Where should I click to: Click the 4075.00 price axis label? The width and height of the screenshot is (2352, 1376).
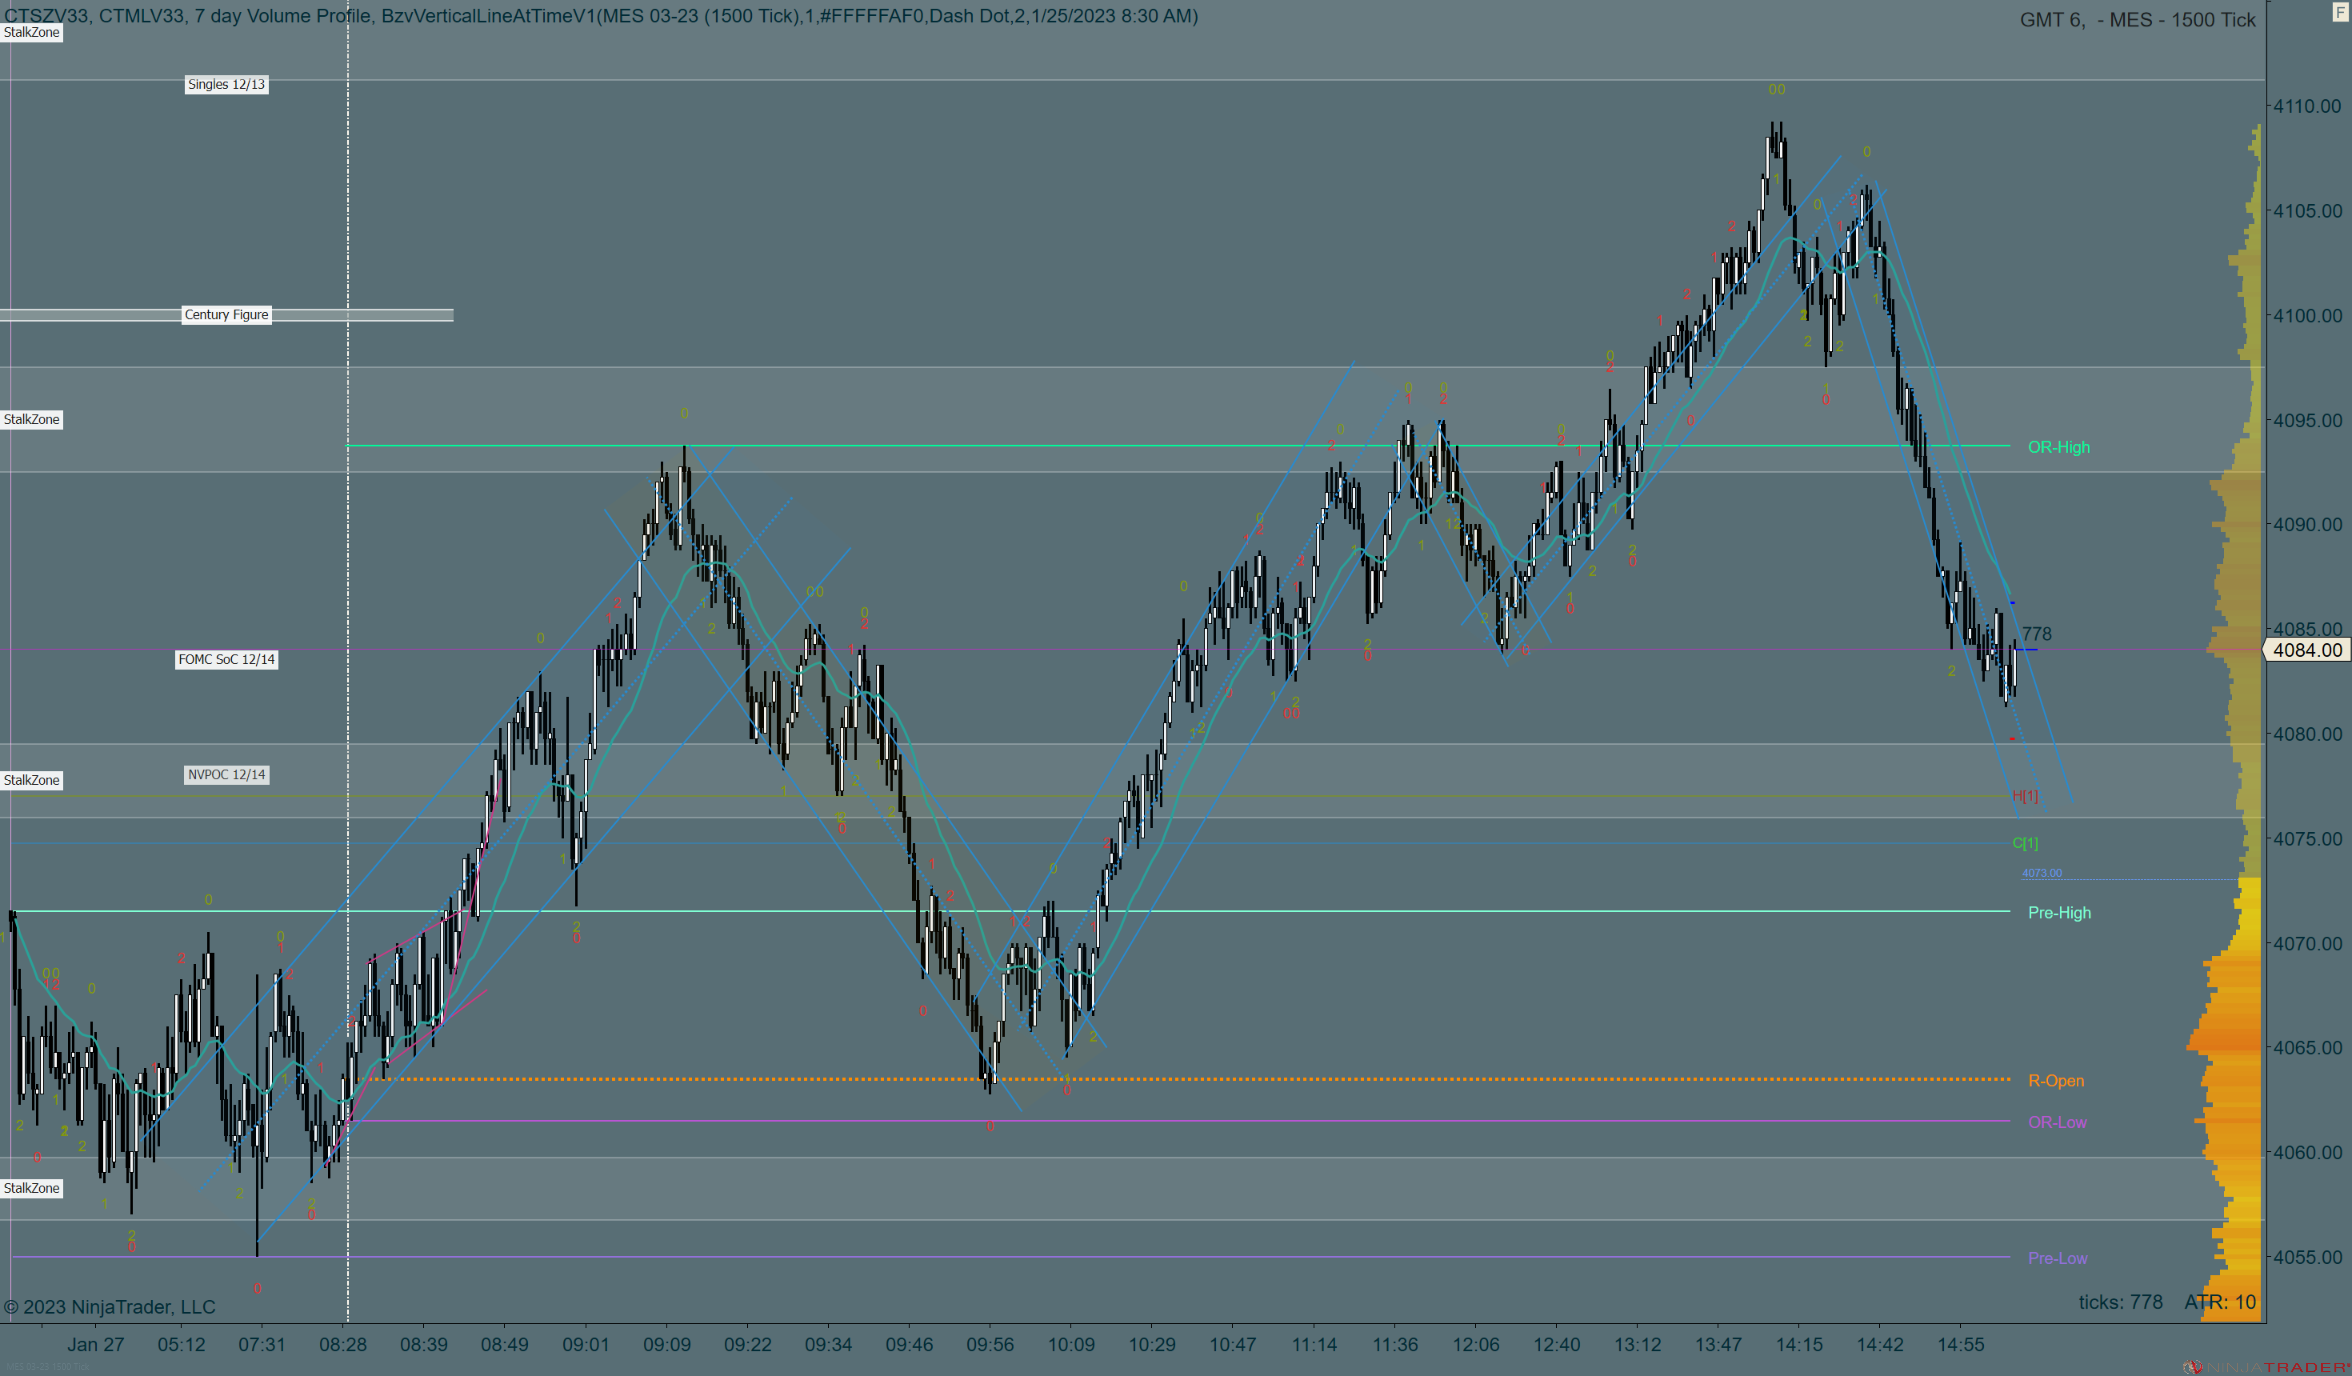(x=2308, y=839)
